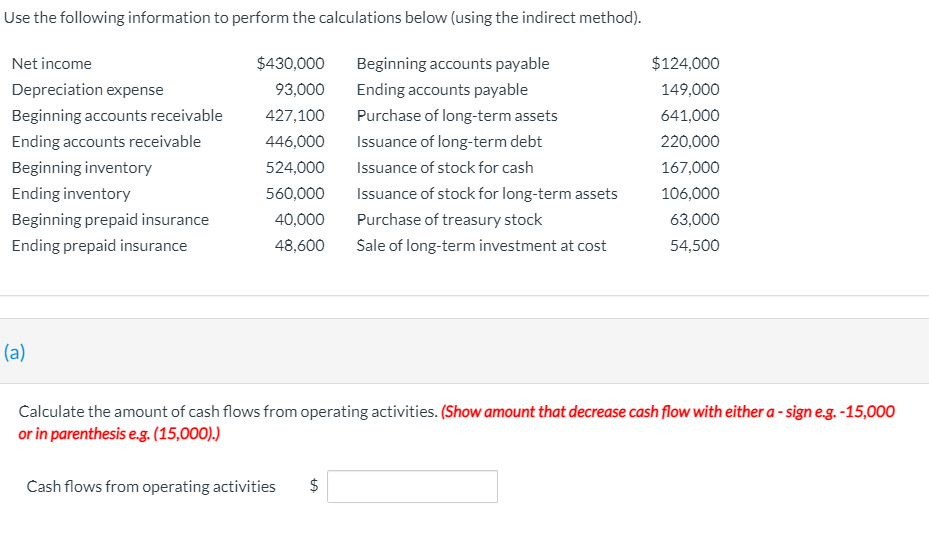The width and height of the screenshot is (929, 535).
Task: Click Beginning prepaid insurance label
Action: tap(110, 220)
